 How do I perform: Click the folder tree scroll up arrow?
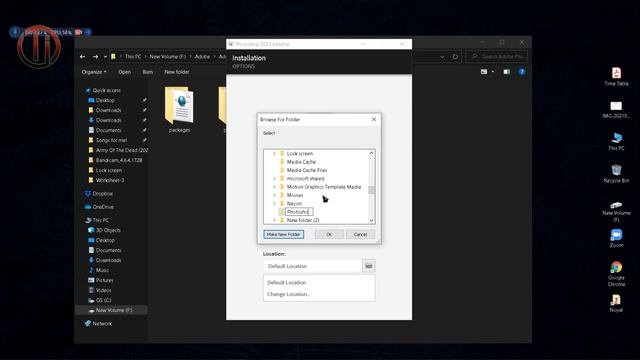point(371,153)
